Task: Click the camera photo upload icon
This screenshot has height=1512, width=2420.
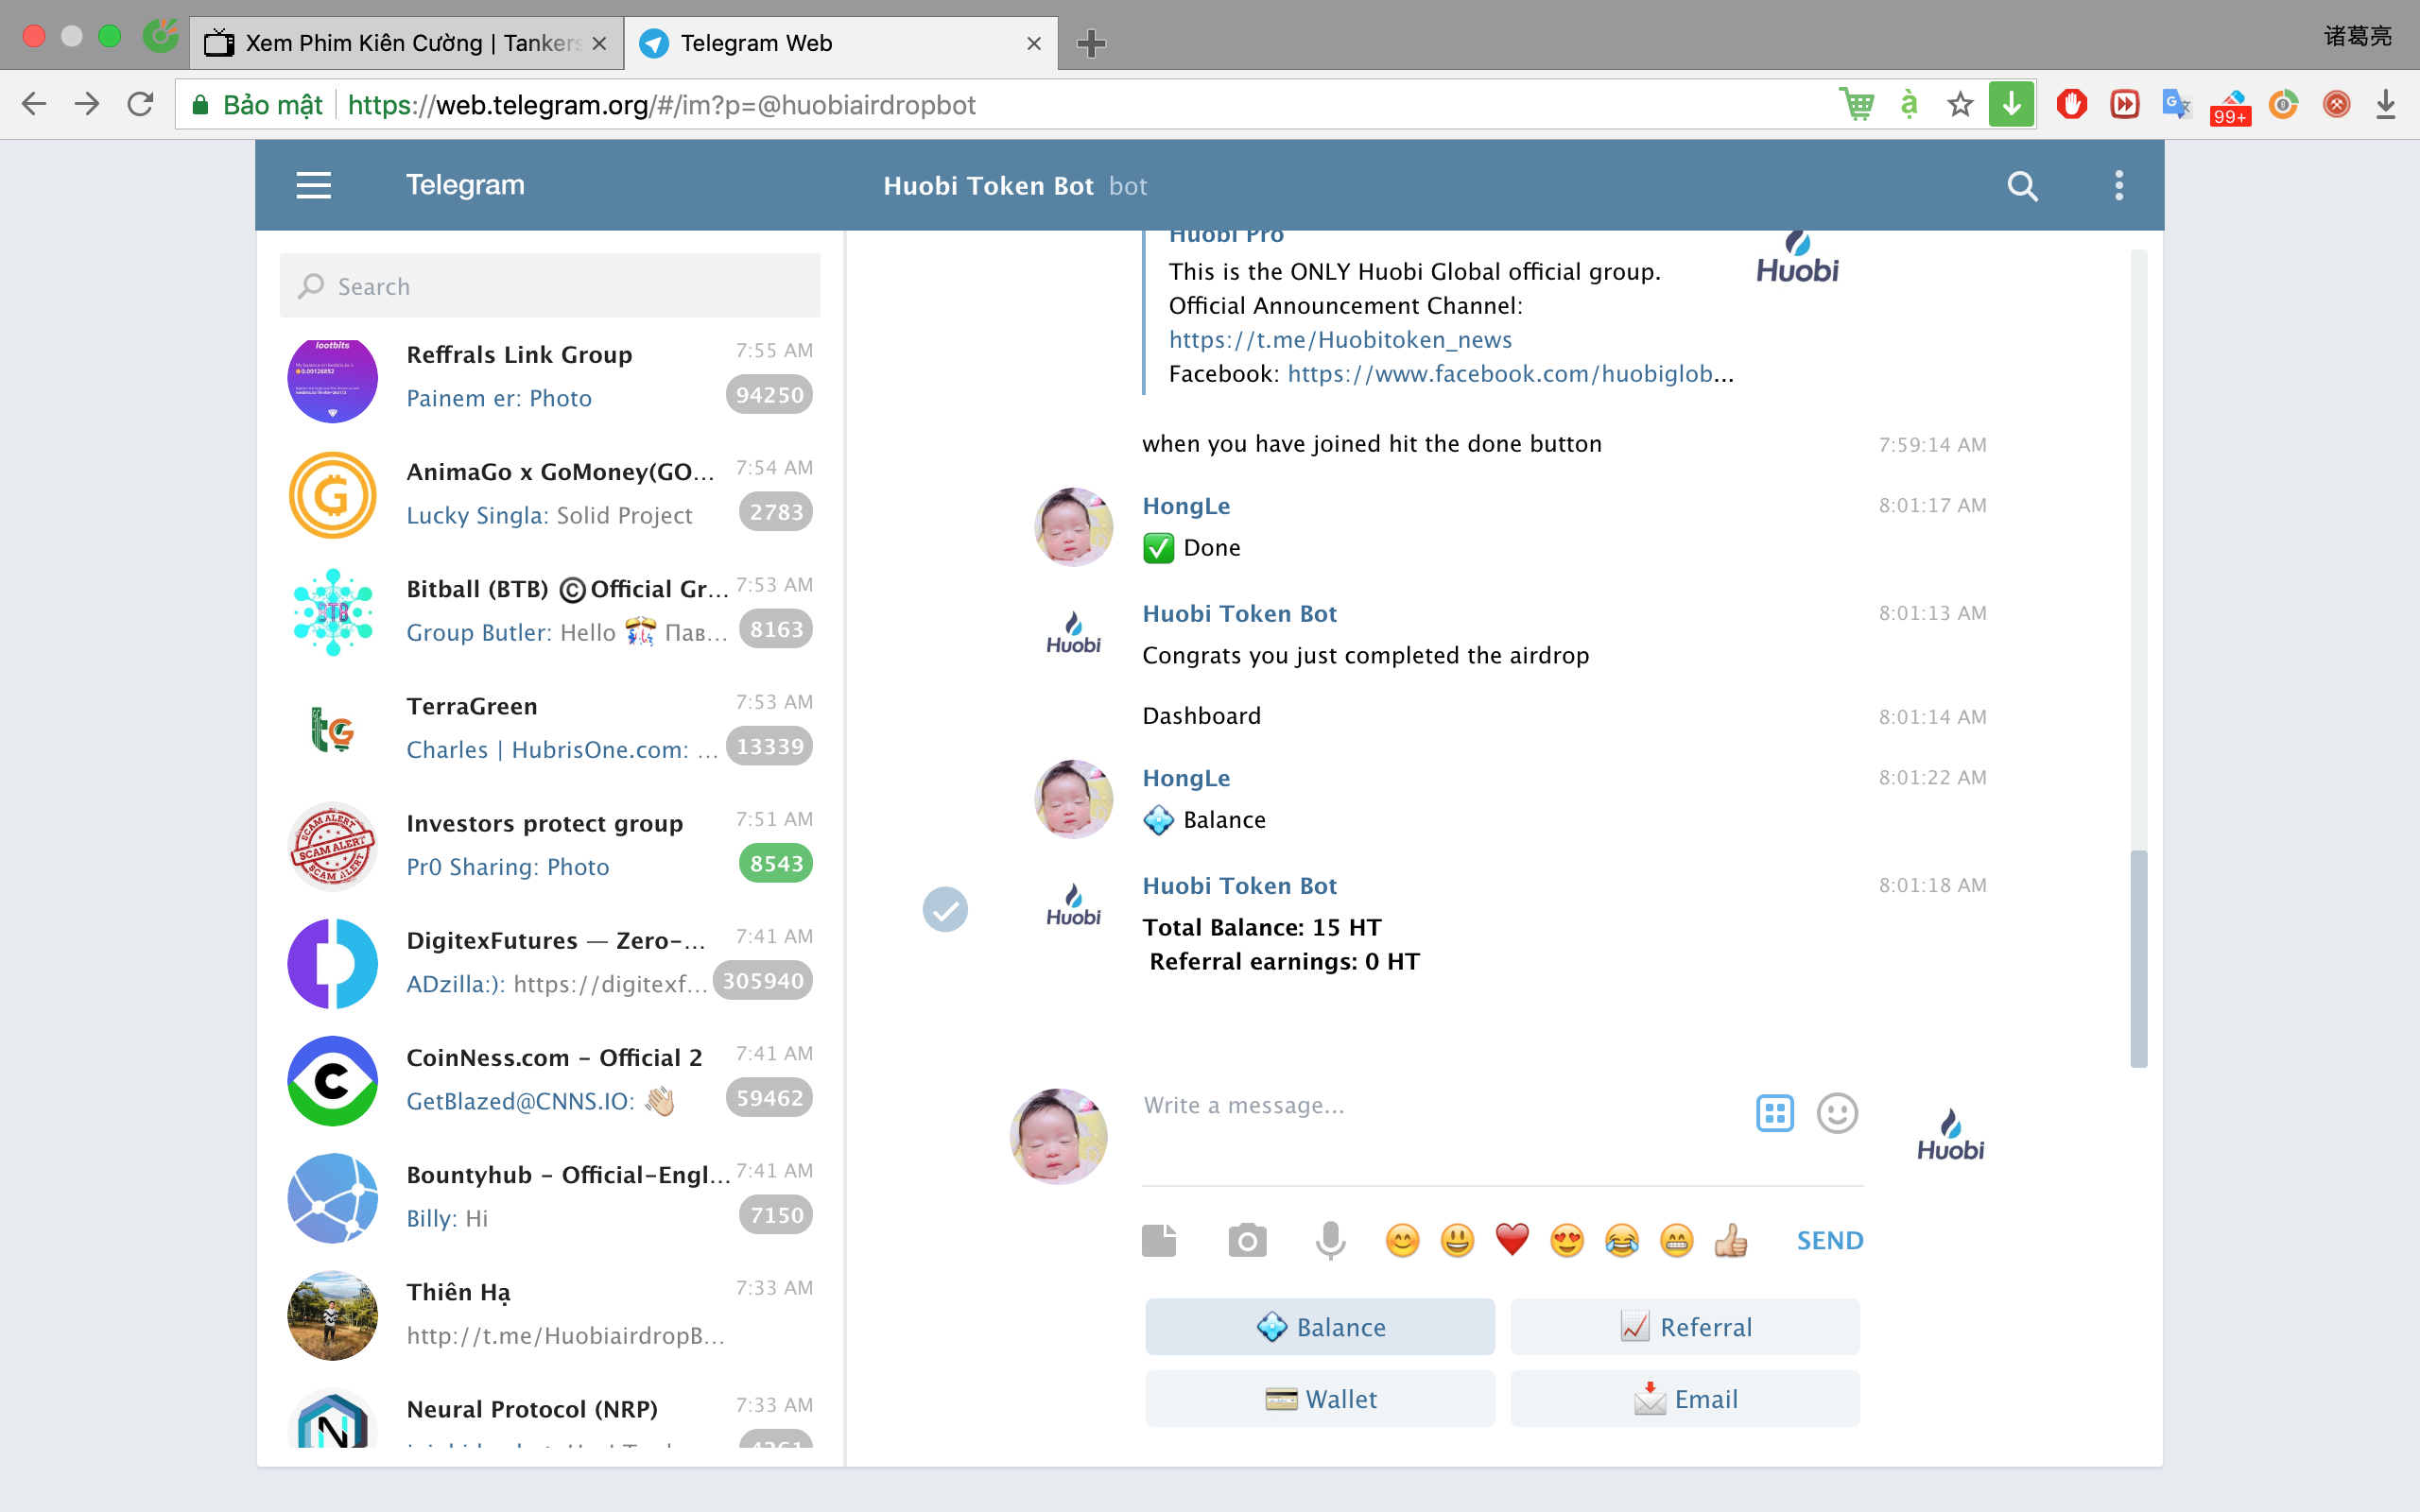Action: [1246, 1240]
